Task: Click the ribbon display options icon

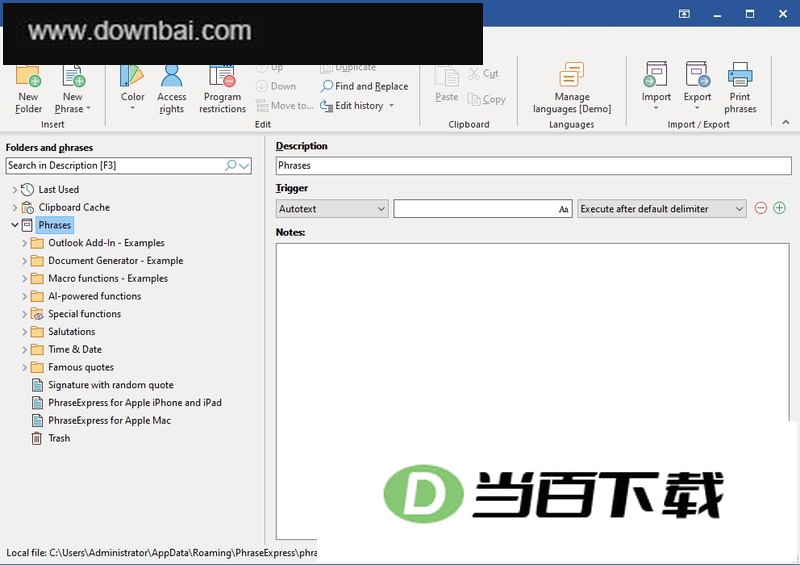Action: click(684, 14)
